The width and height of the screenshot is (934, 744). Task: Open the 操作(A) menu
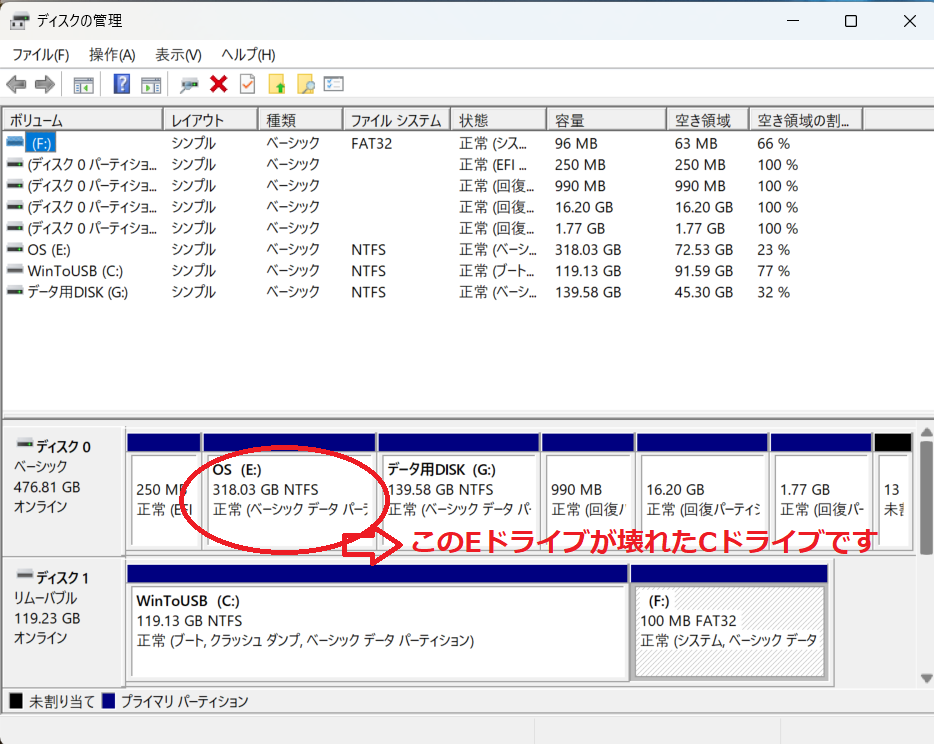tap(112, 55)
